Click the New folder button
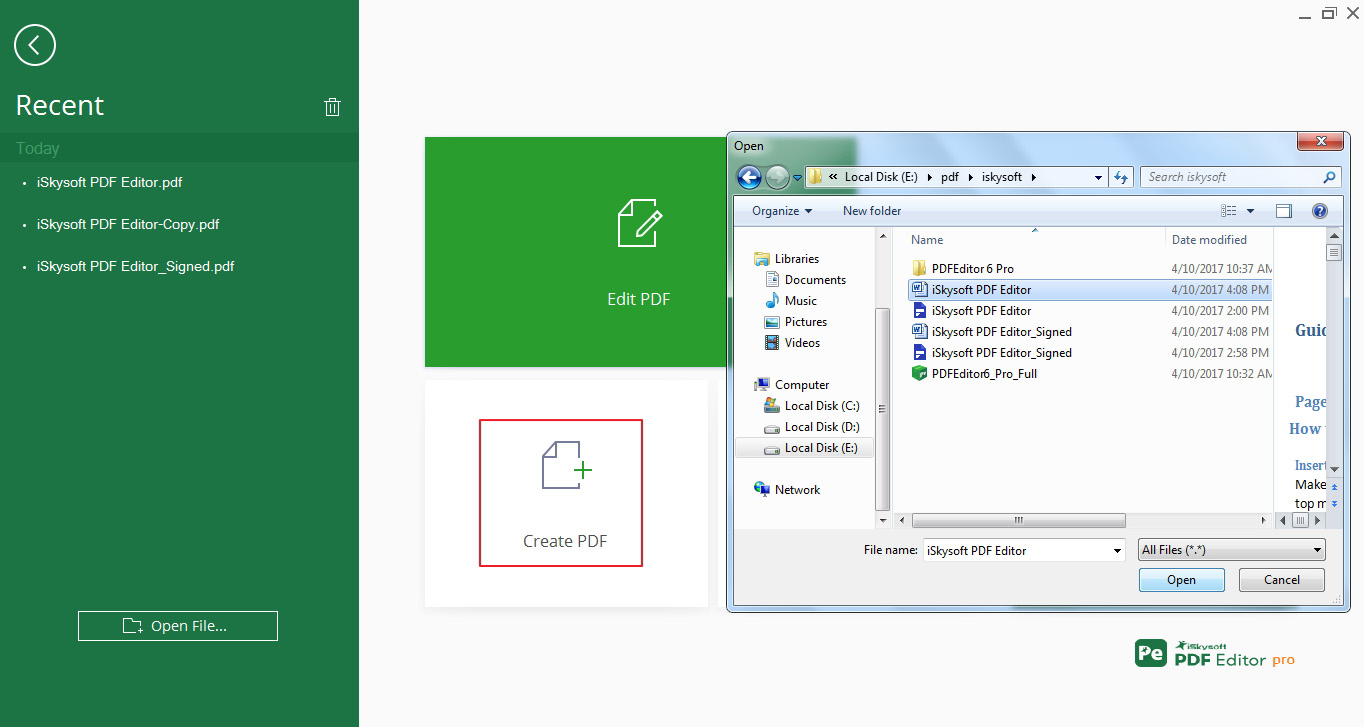Image resolution: width=1364 pixels, height=727 pixels. [872, 211]
